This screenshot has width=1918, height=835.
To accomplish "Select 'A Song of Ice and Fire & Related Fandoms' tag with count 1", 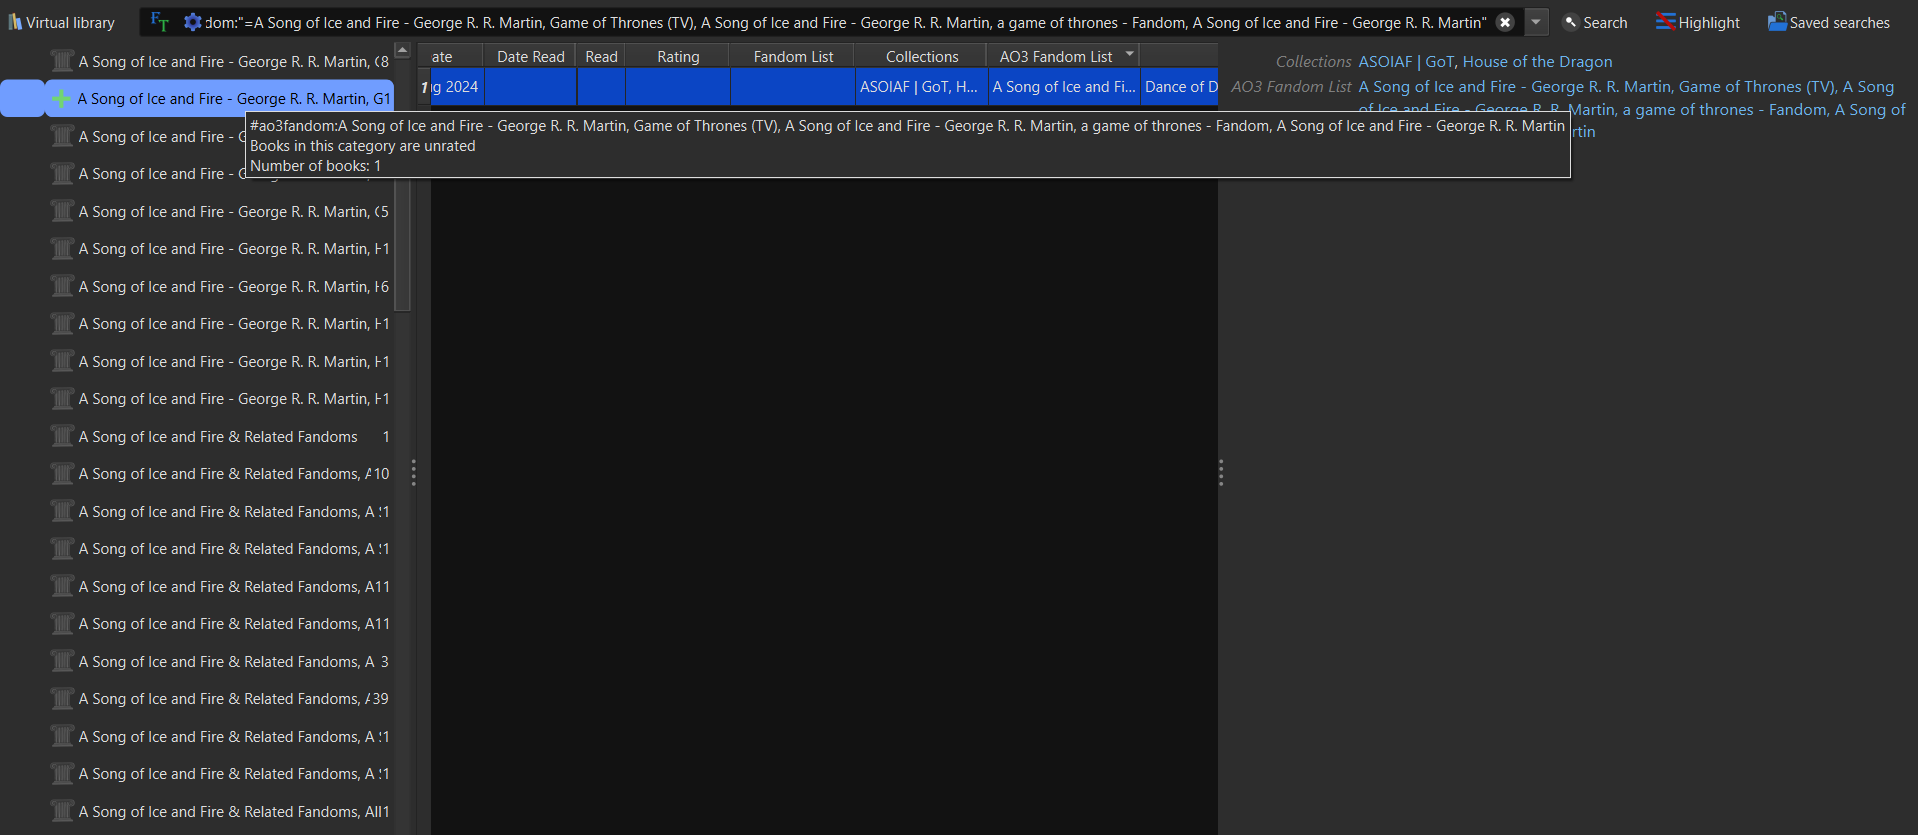I will pos(222,436).
